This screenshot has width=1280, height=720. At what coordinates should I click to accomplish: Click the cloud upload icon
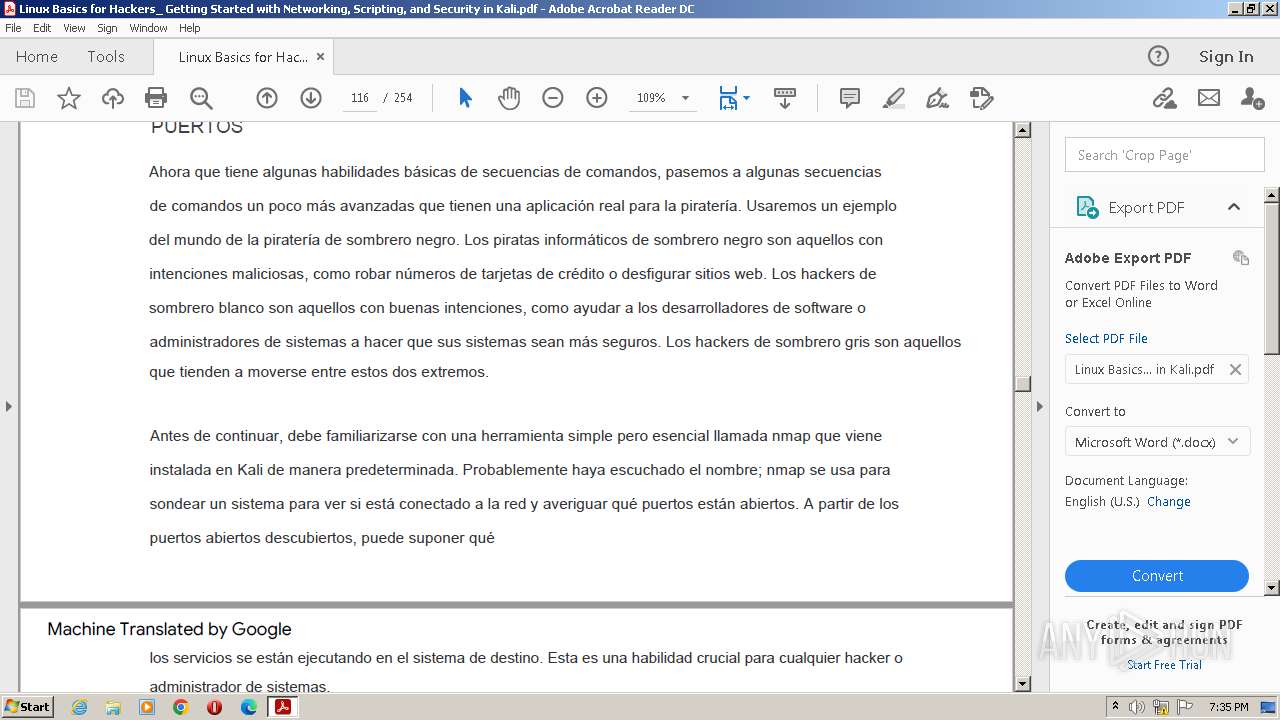(113, 98)
